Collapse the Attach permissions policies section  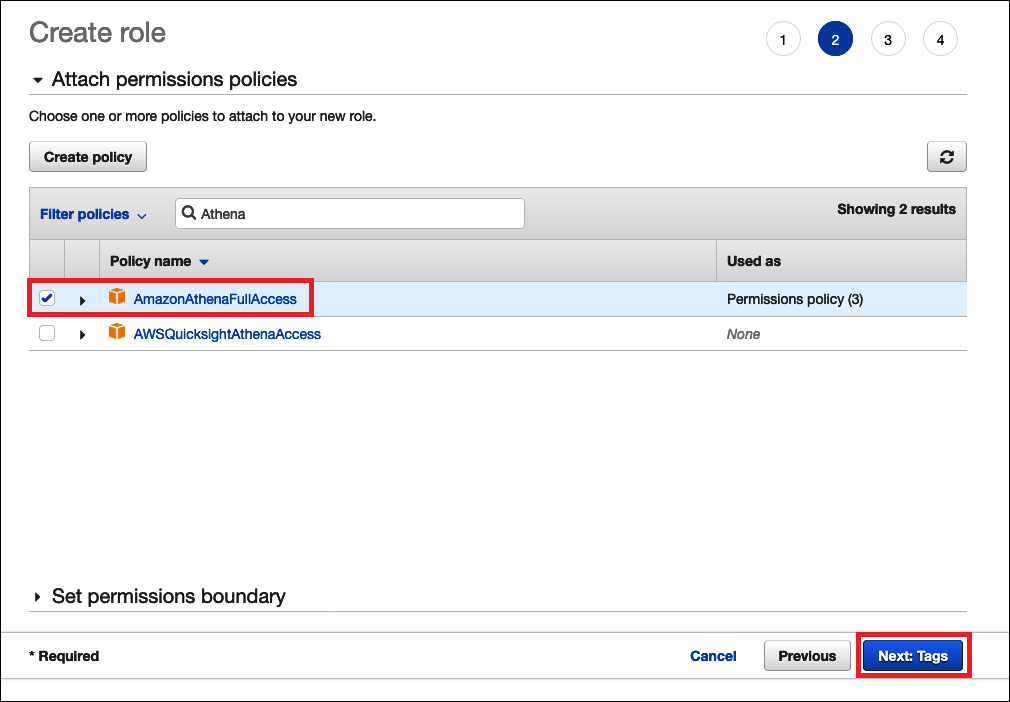coord(37,79)
